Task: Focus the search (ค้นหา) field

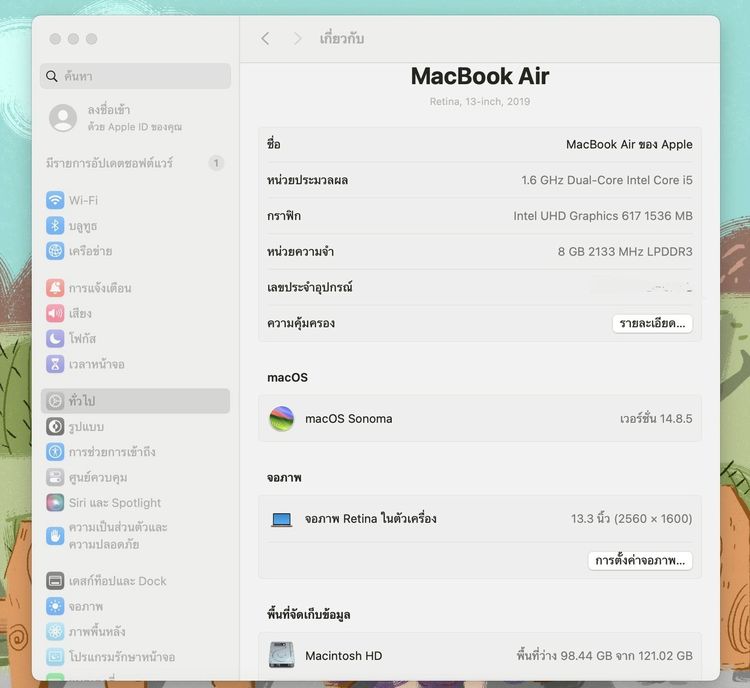Action: point(135,76)
